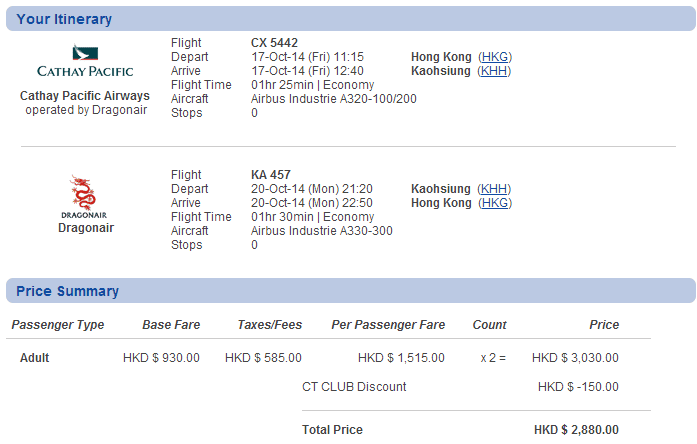The image size is (697, 444).
Task: Click flight number KA 457
Action: coord(271,175)
